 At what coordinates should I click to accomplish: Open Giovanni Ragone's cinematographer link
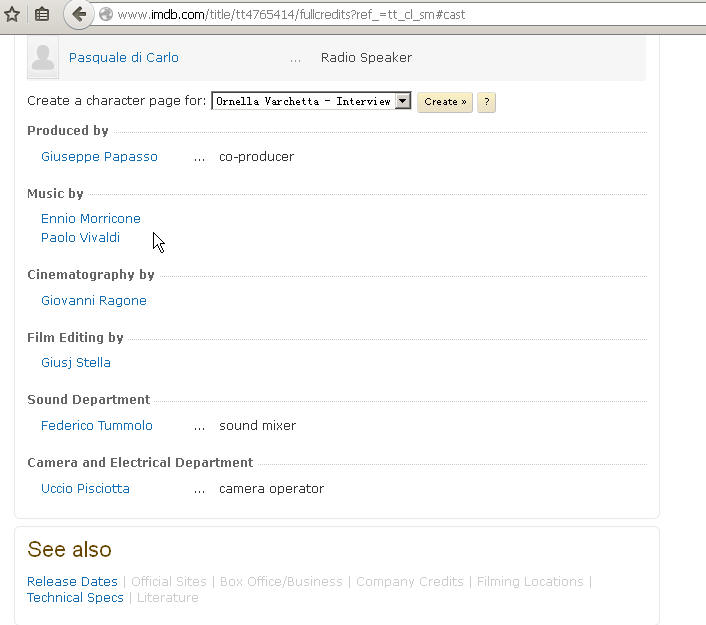click(94, 300)
